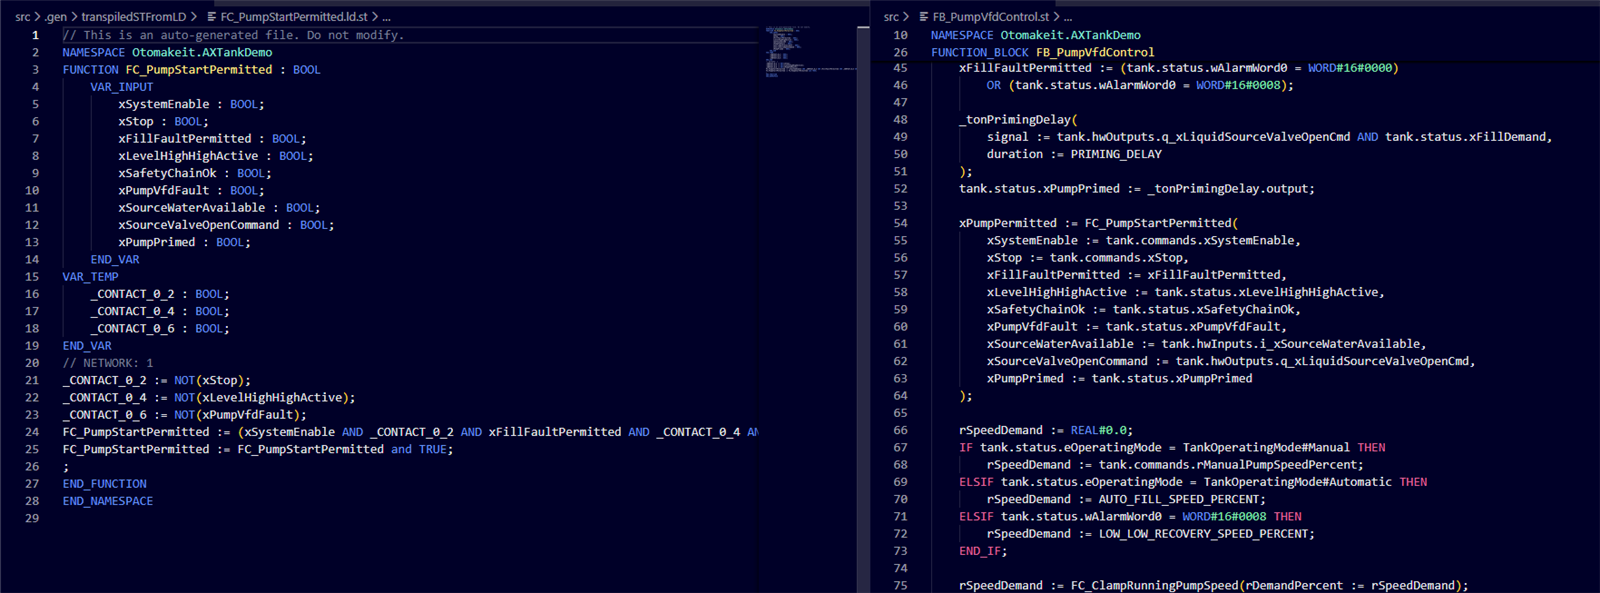Click the auto-generated file comment on line 1
1600x593 pixels.
tap(233, 35)
